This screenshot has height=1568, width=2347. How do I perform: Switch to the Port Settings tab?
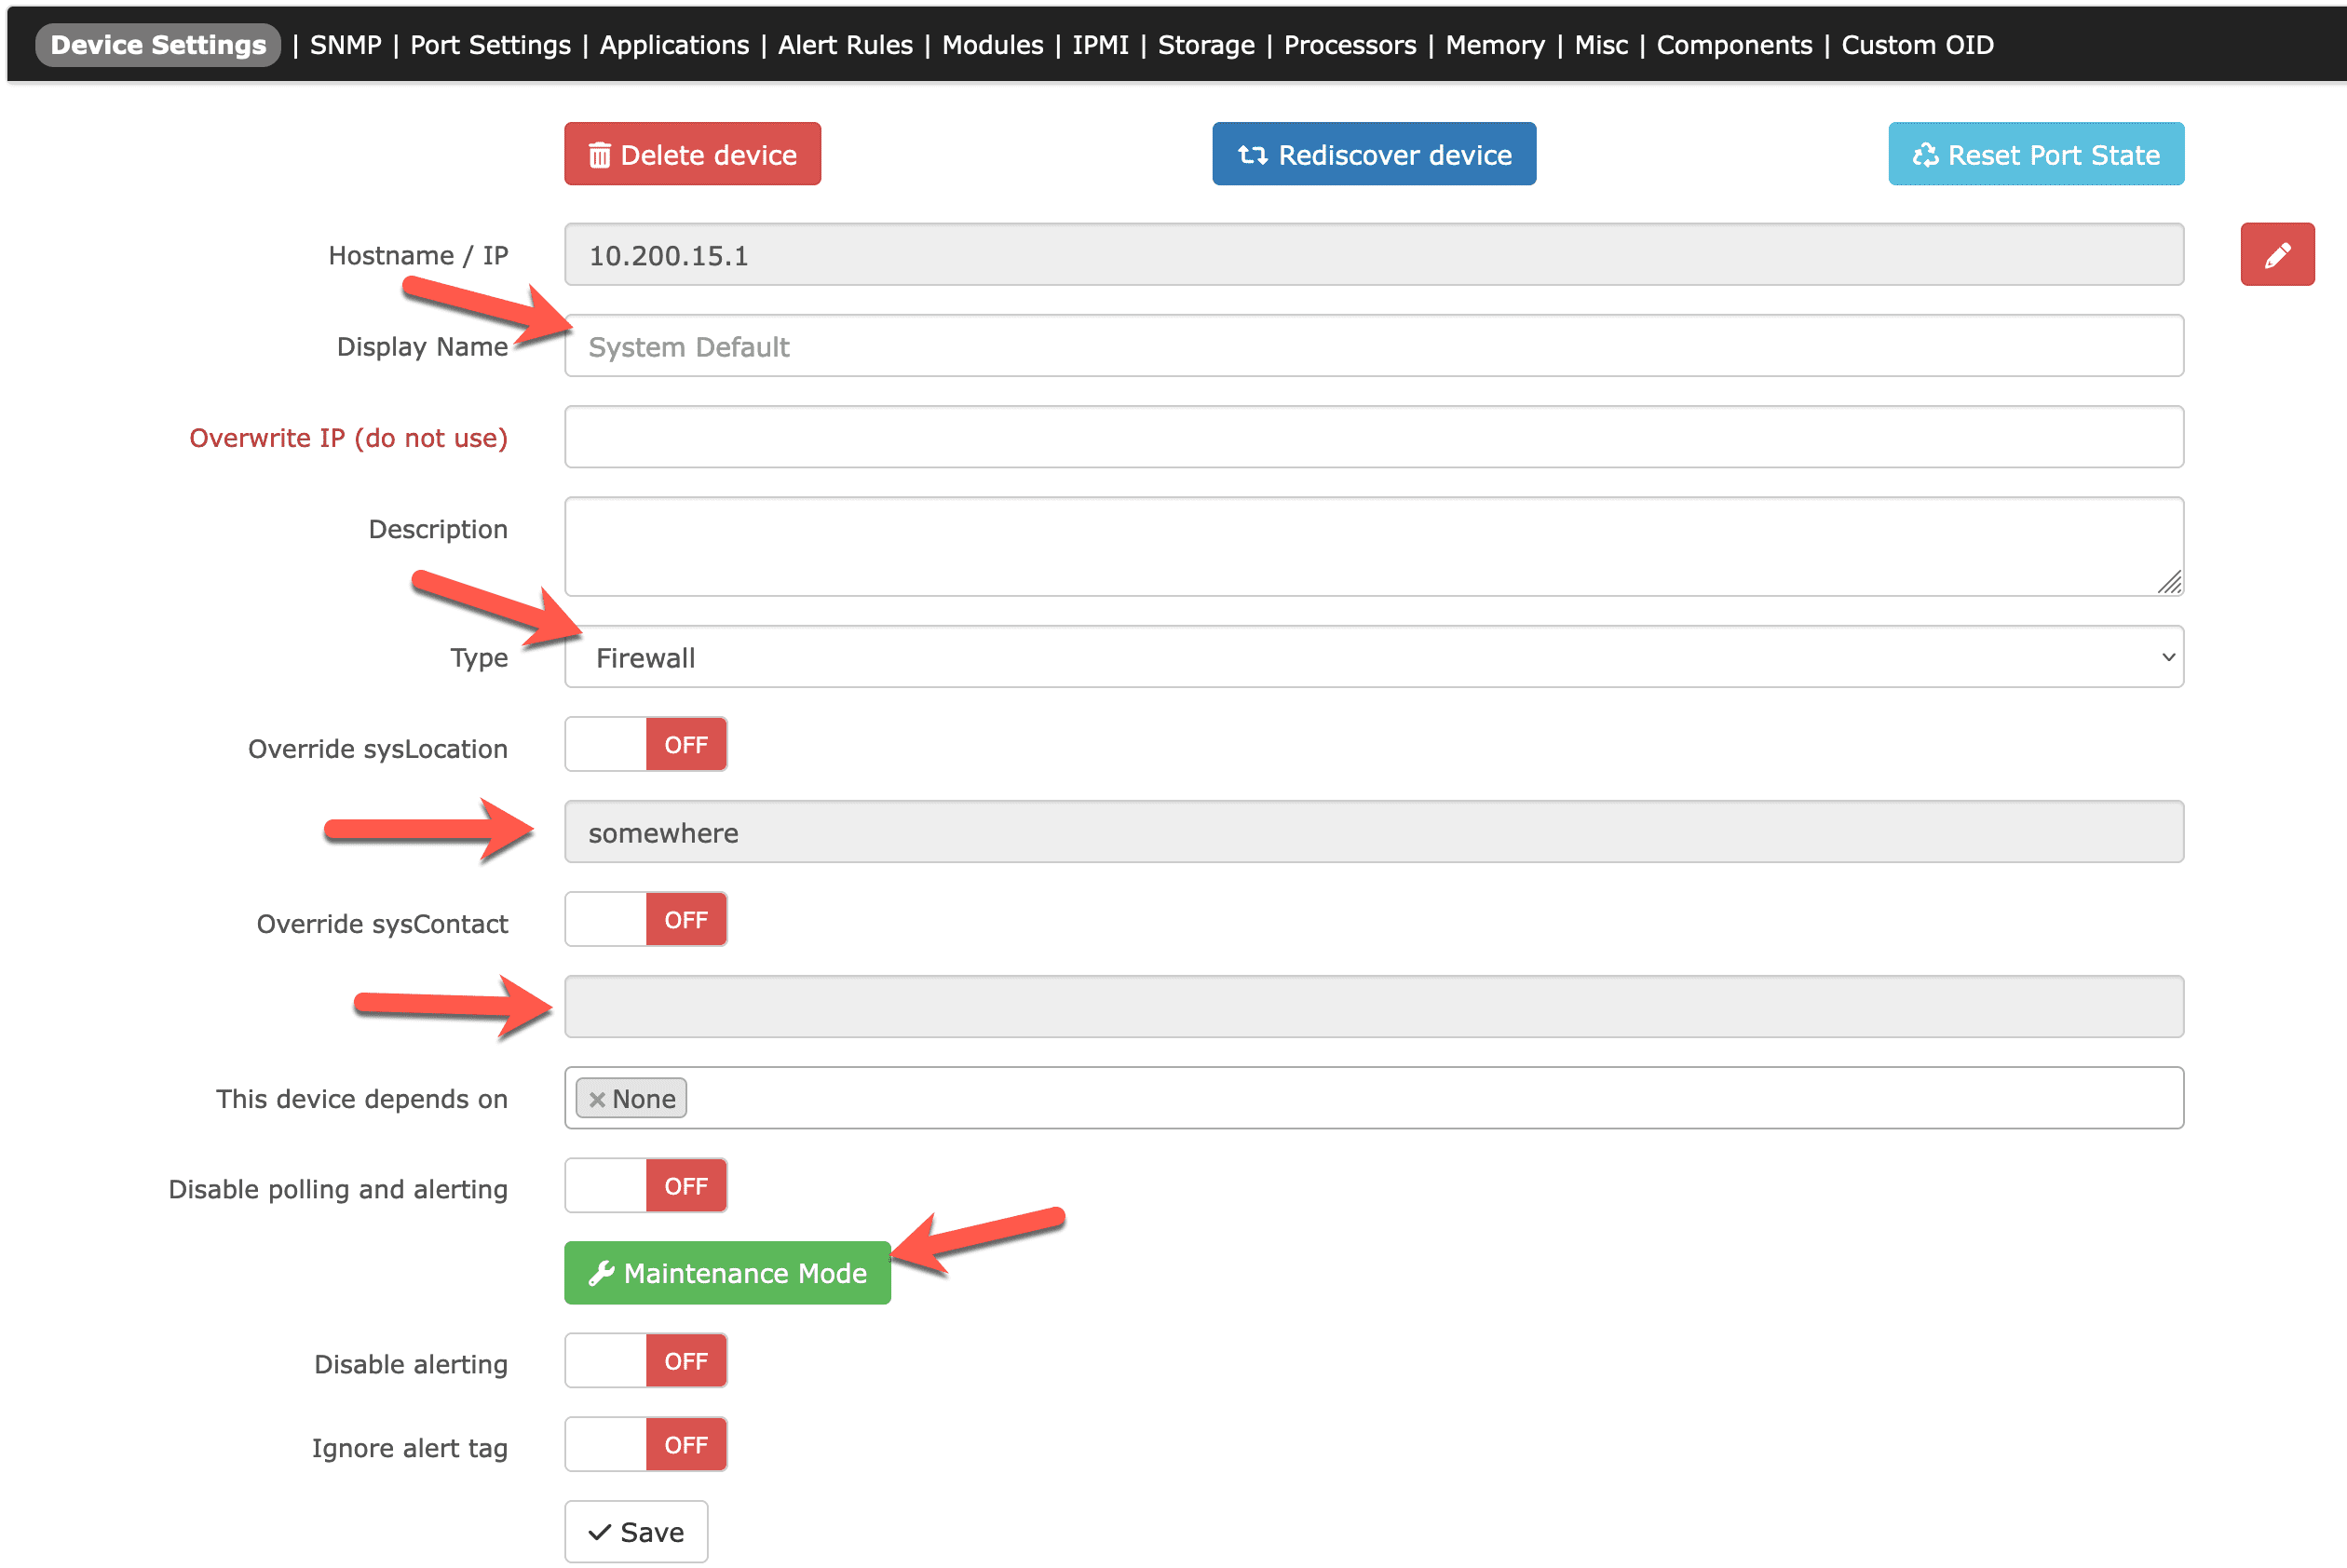point(490,45)
